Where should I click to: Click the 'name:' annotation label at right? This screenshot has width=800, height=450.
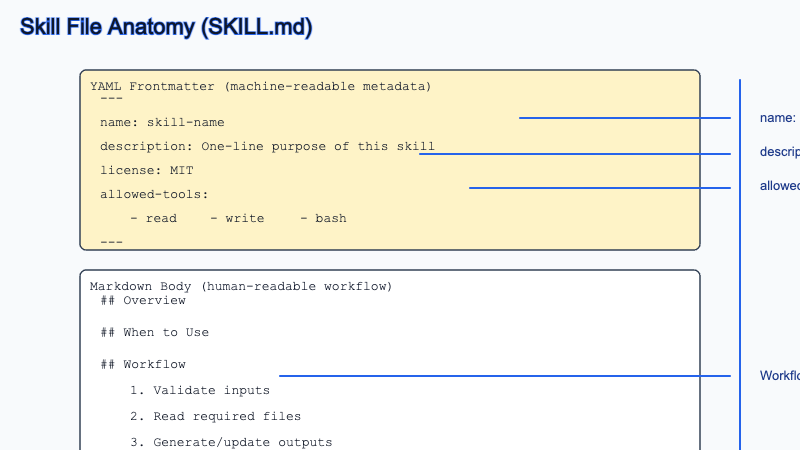click(778, 118)
